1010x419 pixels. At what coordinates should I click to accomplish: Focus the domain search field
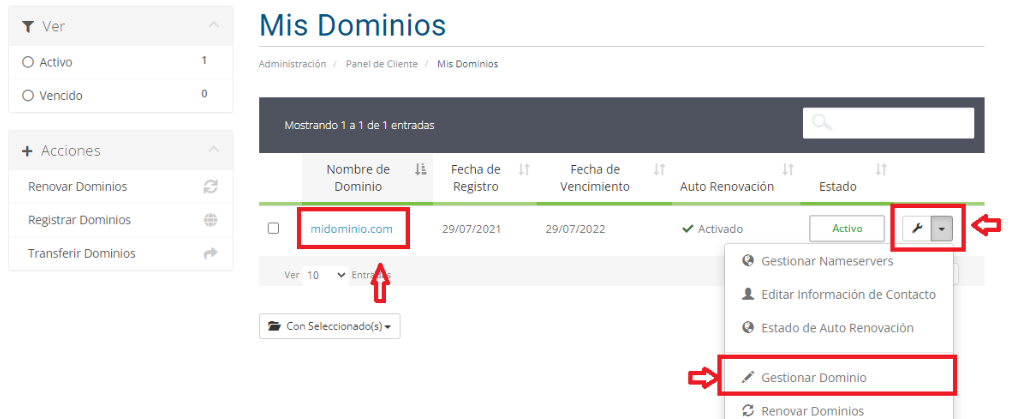point(888,122)
